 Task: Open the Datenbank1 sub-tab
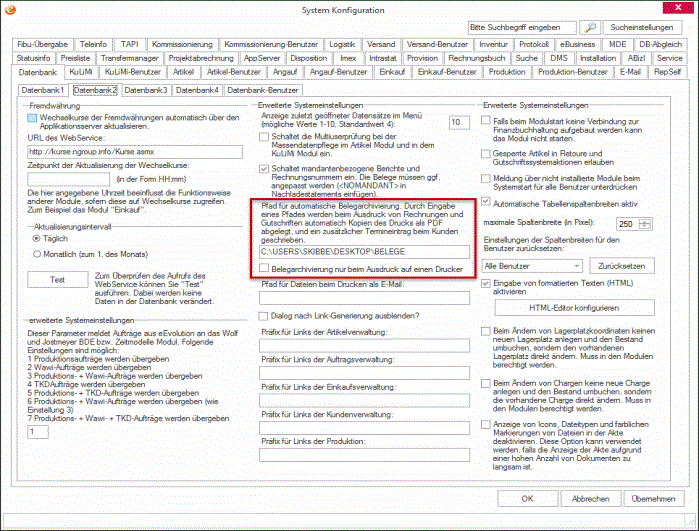[x=43, y=90]
